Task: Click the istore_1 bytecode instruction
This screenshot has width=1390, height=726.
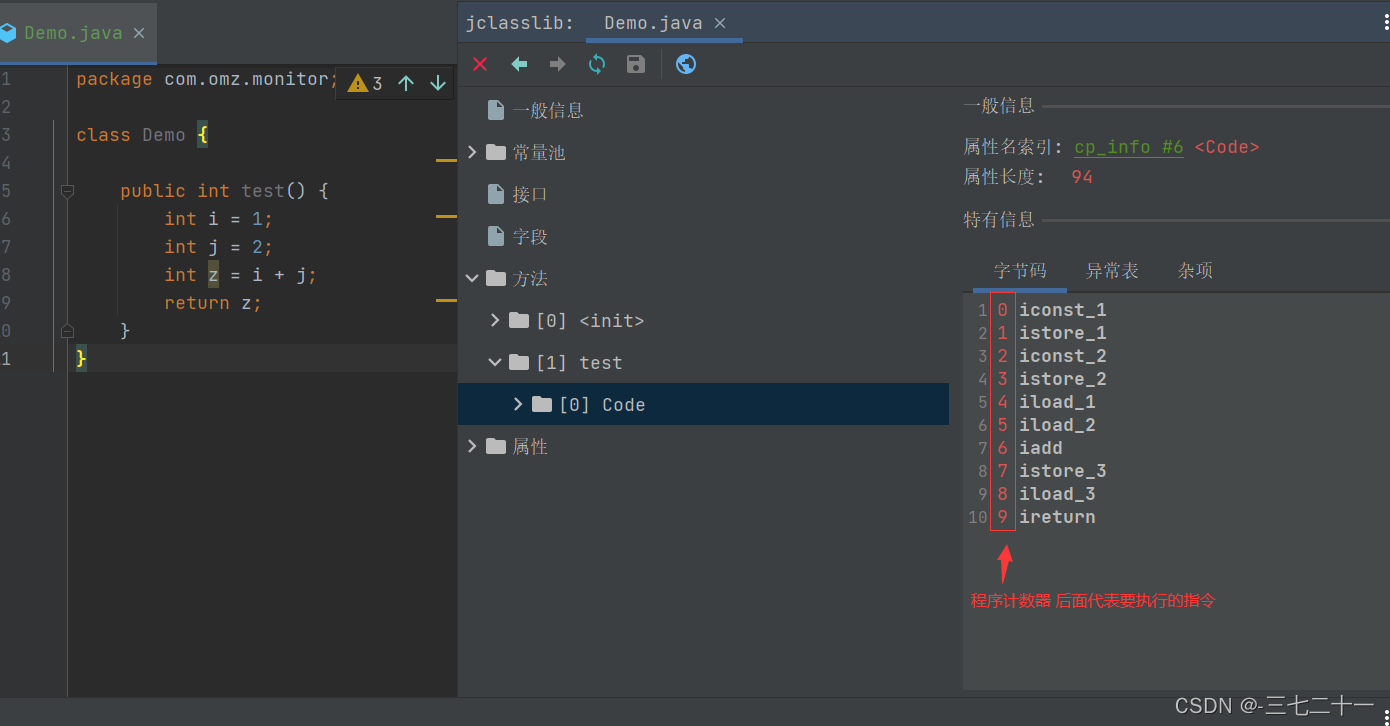Action: [1063, 333]
